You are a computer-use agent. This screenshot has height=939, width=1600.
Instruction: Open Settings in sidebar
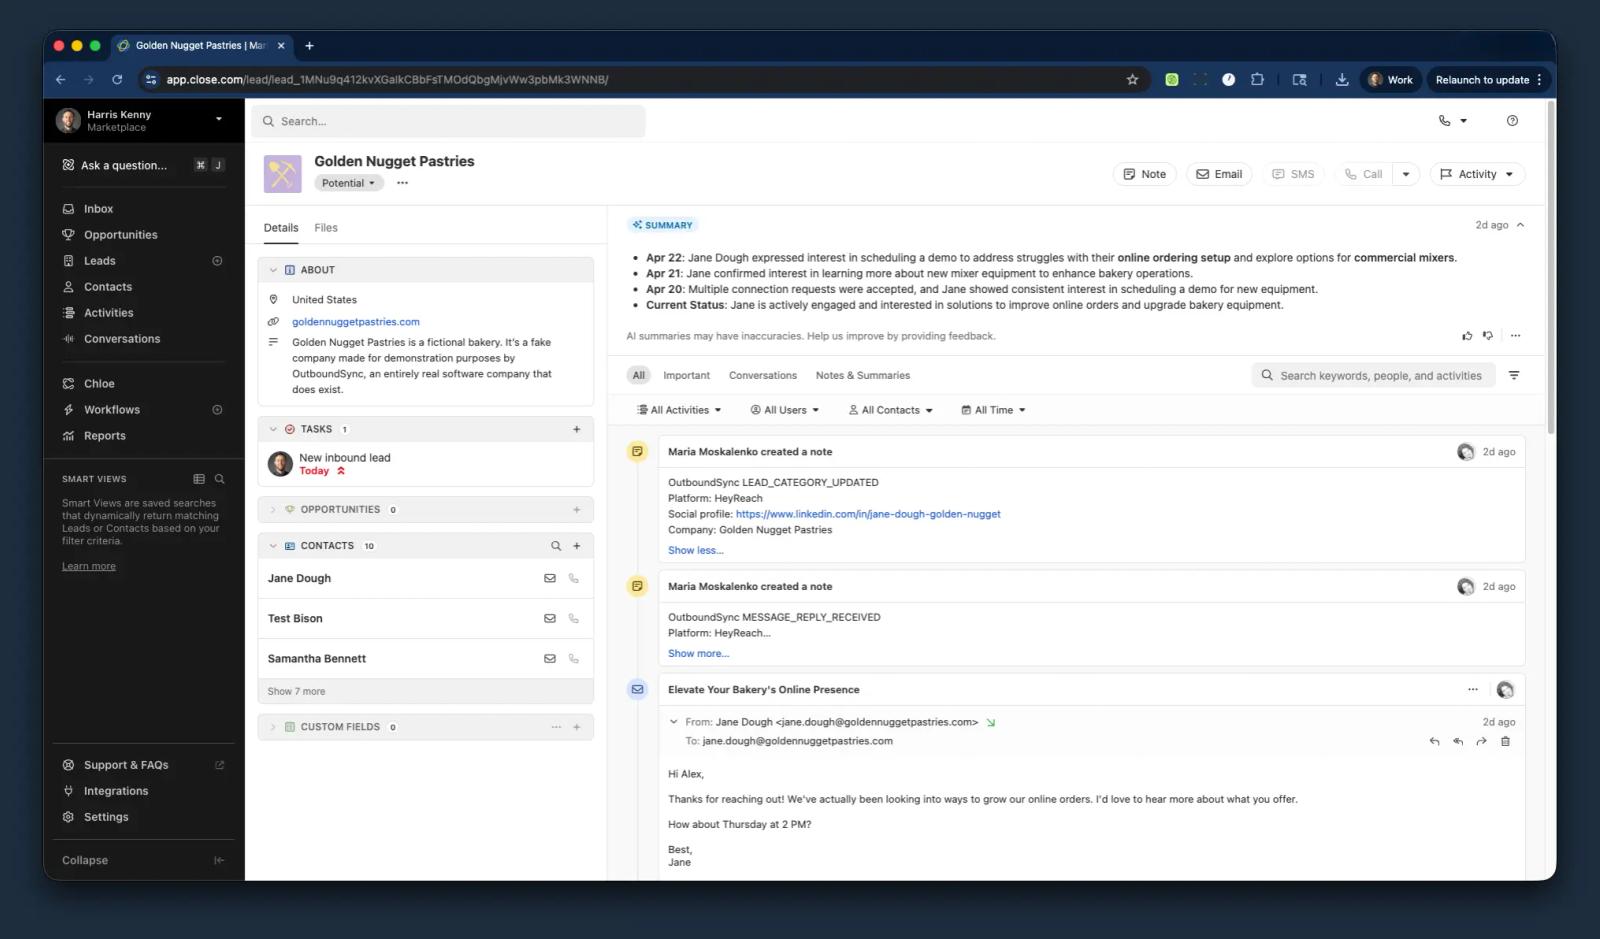point(106,817)
